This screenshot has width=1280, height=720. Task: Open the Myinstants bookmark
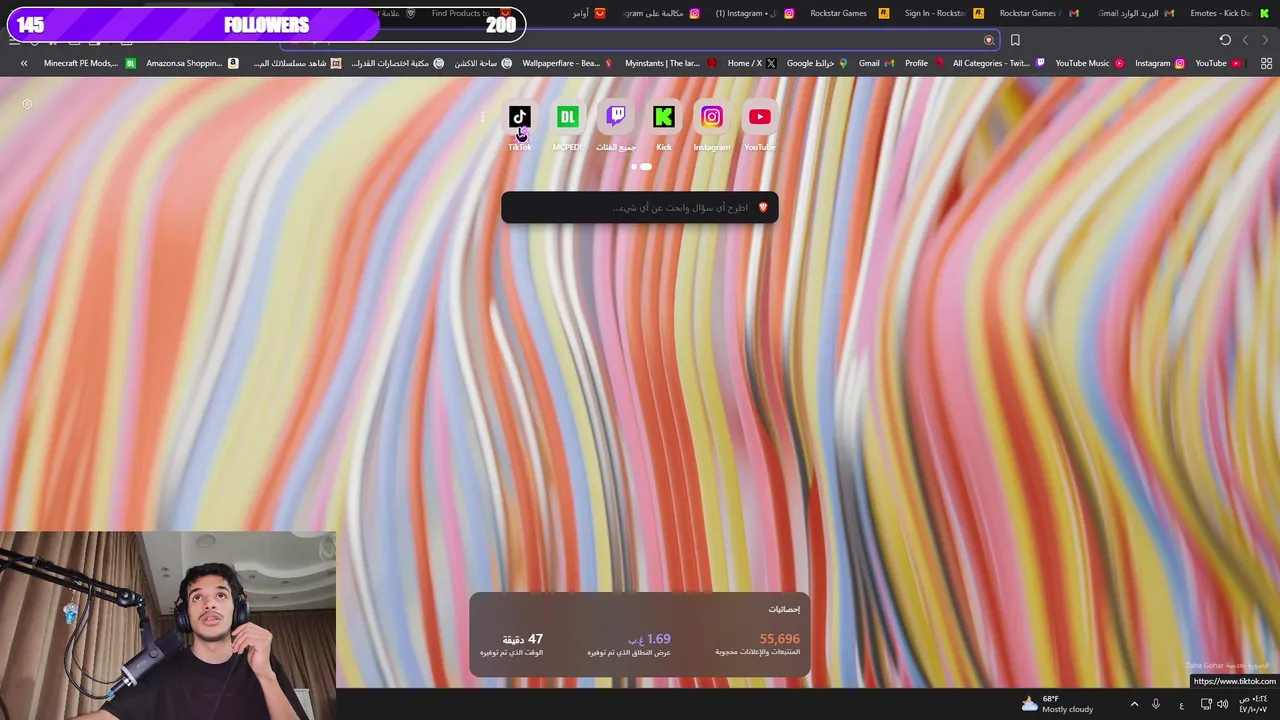click(x=670, y=63)
